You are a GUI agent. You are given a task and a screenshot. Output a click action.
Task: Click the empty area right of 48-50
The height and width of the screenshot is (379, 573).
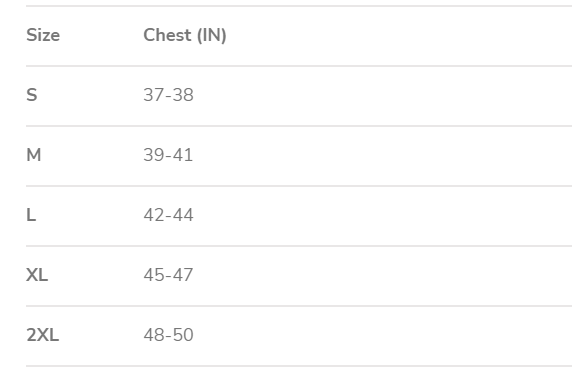tap(383, 336)
